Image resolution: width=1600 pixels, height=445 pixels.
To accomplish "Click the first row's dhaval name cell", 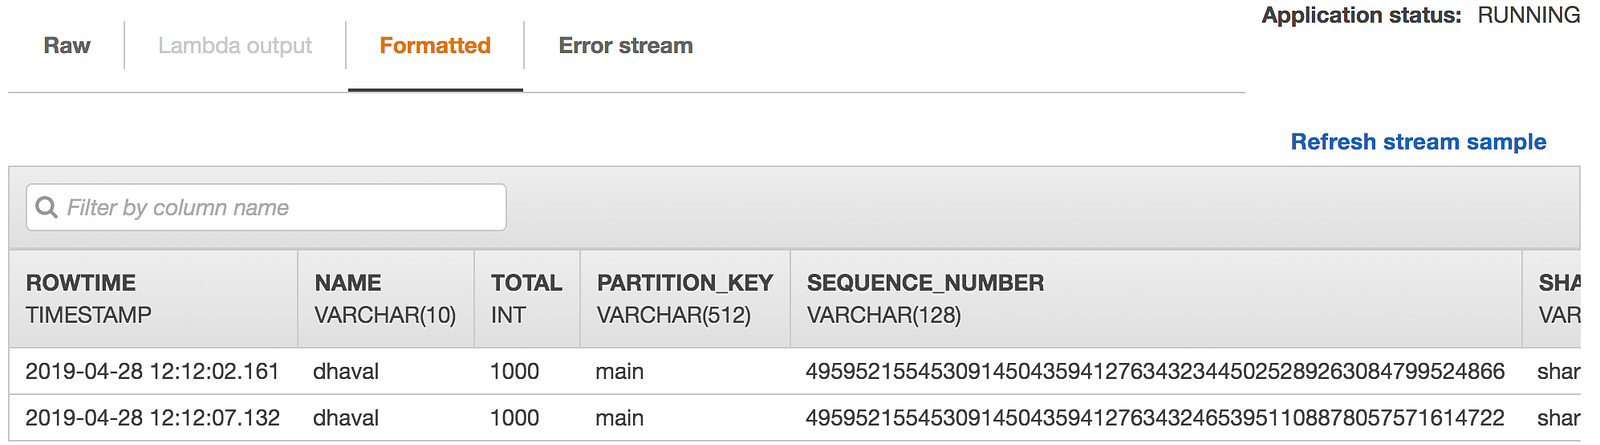I will 346,371.
